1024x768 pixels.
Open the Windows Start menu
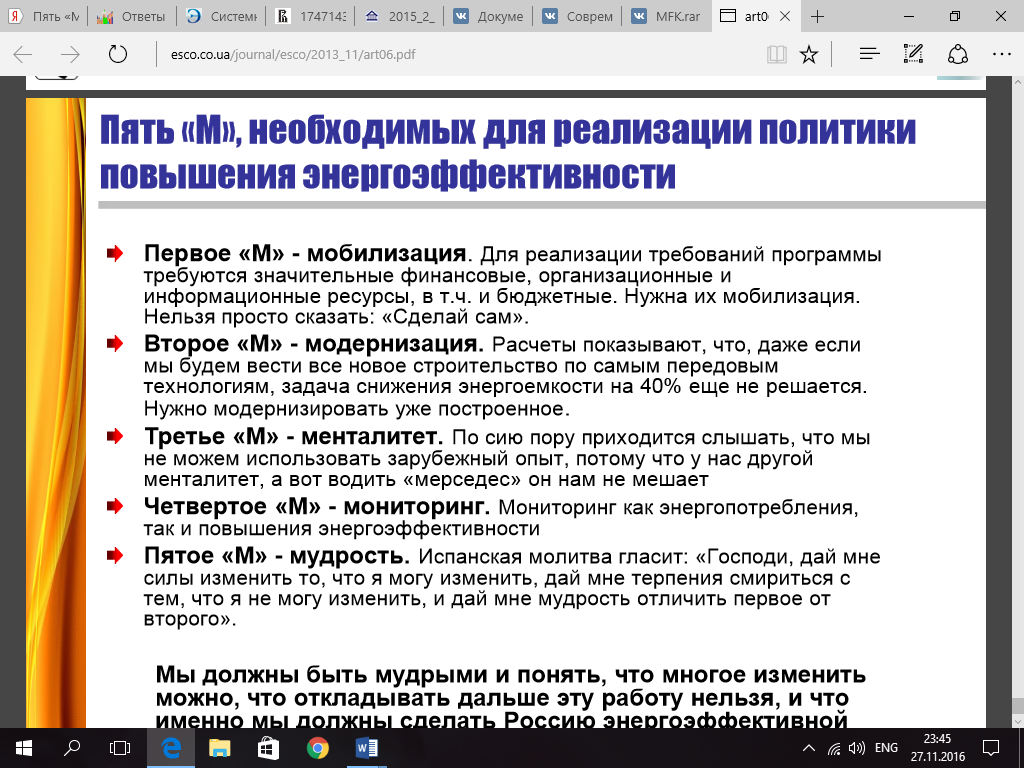tap(24, 748)
